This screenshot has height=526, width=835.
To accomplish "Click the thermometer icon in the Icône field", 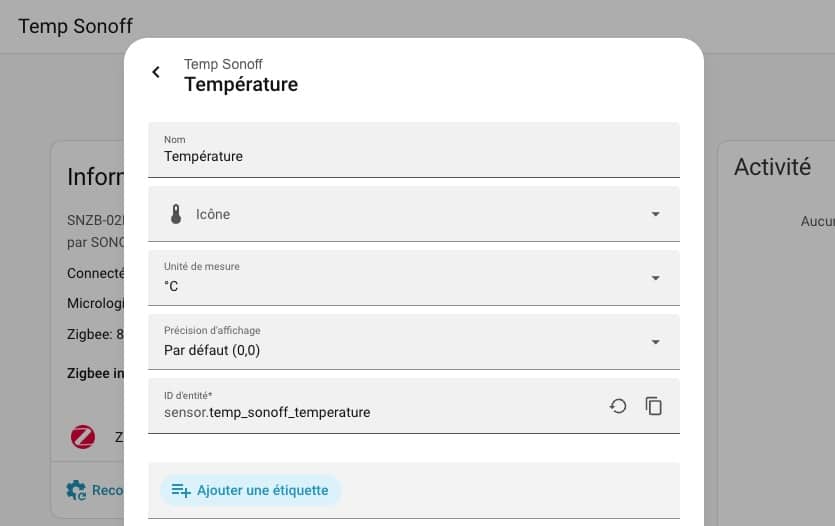I will [x=176, y=214].
